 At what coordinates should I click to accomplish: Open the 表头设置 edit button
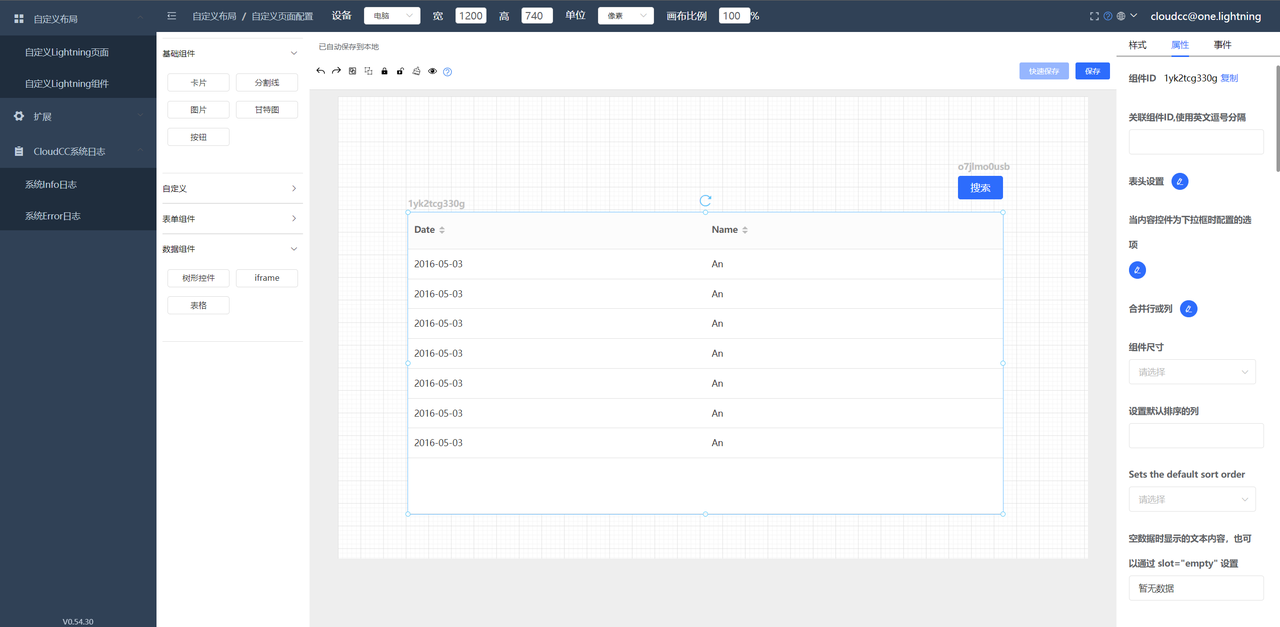[1180, 181]
